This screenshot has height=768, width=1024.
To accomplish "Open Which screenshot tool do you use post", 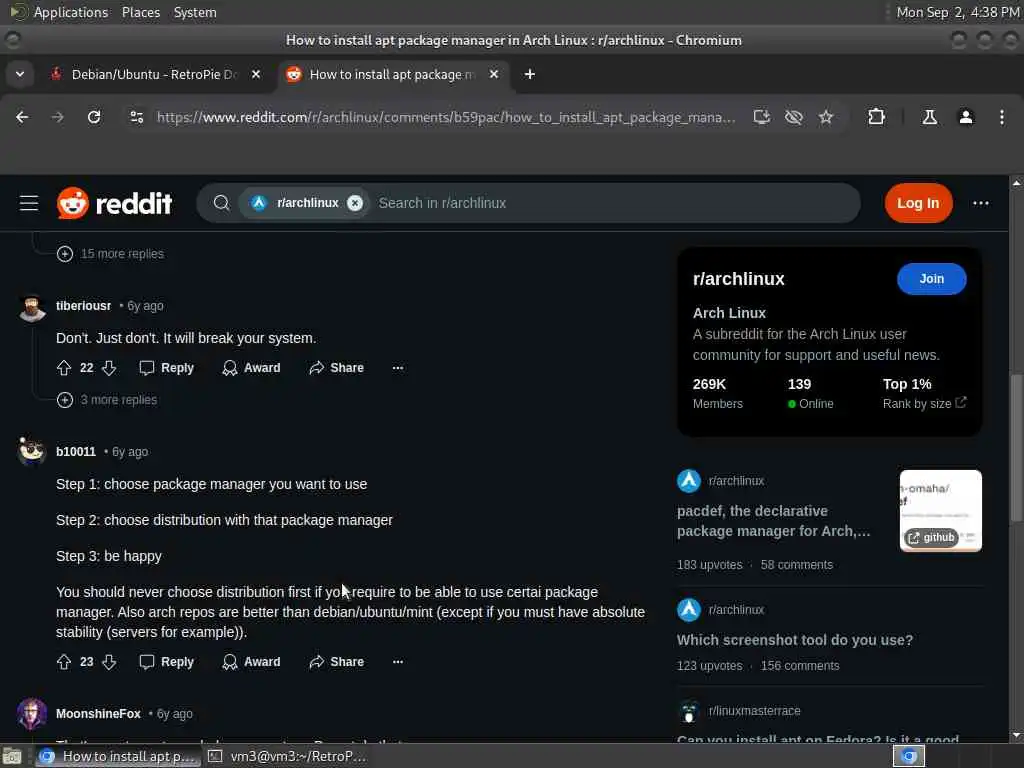I will pos(795,640).
